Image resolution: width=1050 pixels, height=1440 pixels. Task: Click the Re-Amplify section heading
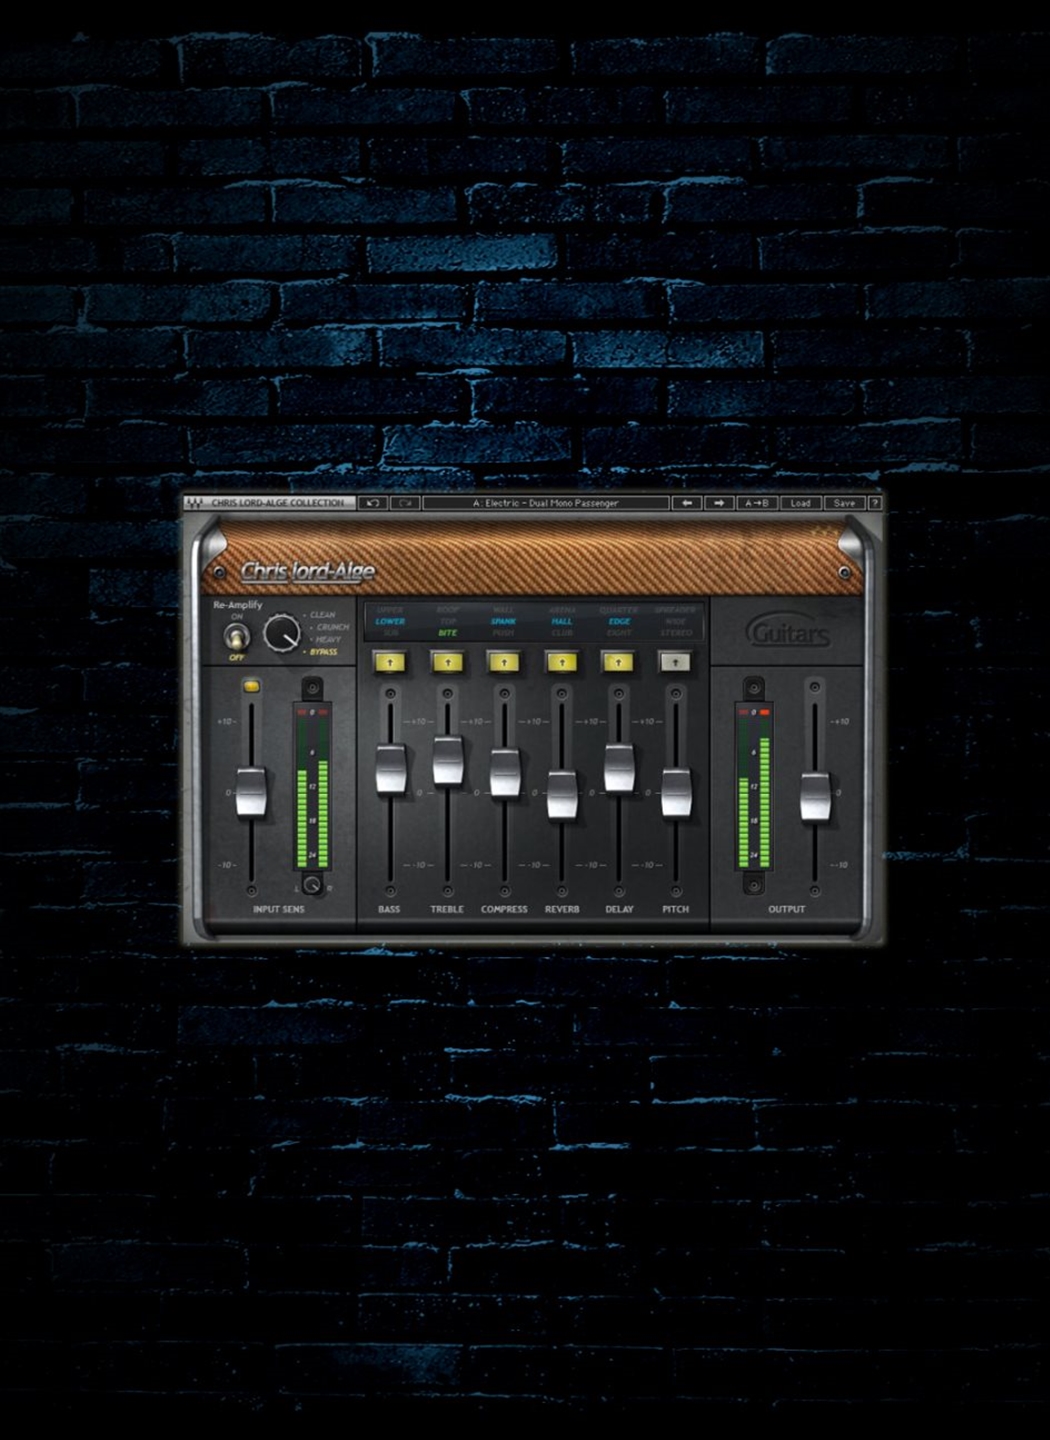click(238, 605)
